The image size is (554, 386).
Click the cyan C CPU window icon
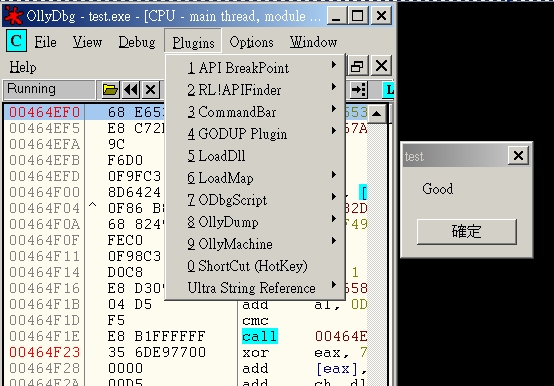pyautogui.click(x=16, y=41)
